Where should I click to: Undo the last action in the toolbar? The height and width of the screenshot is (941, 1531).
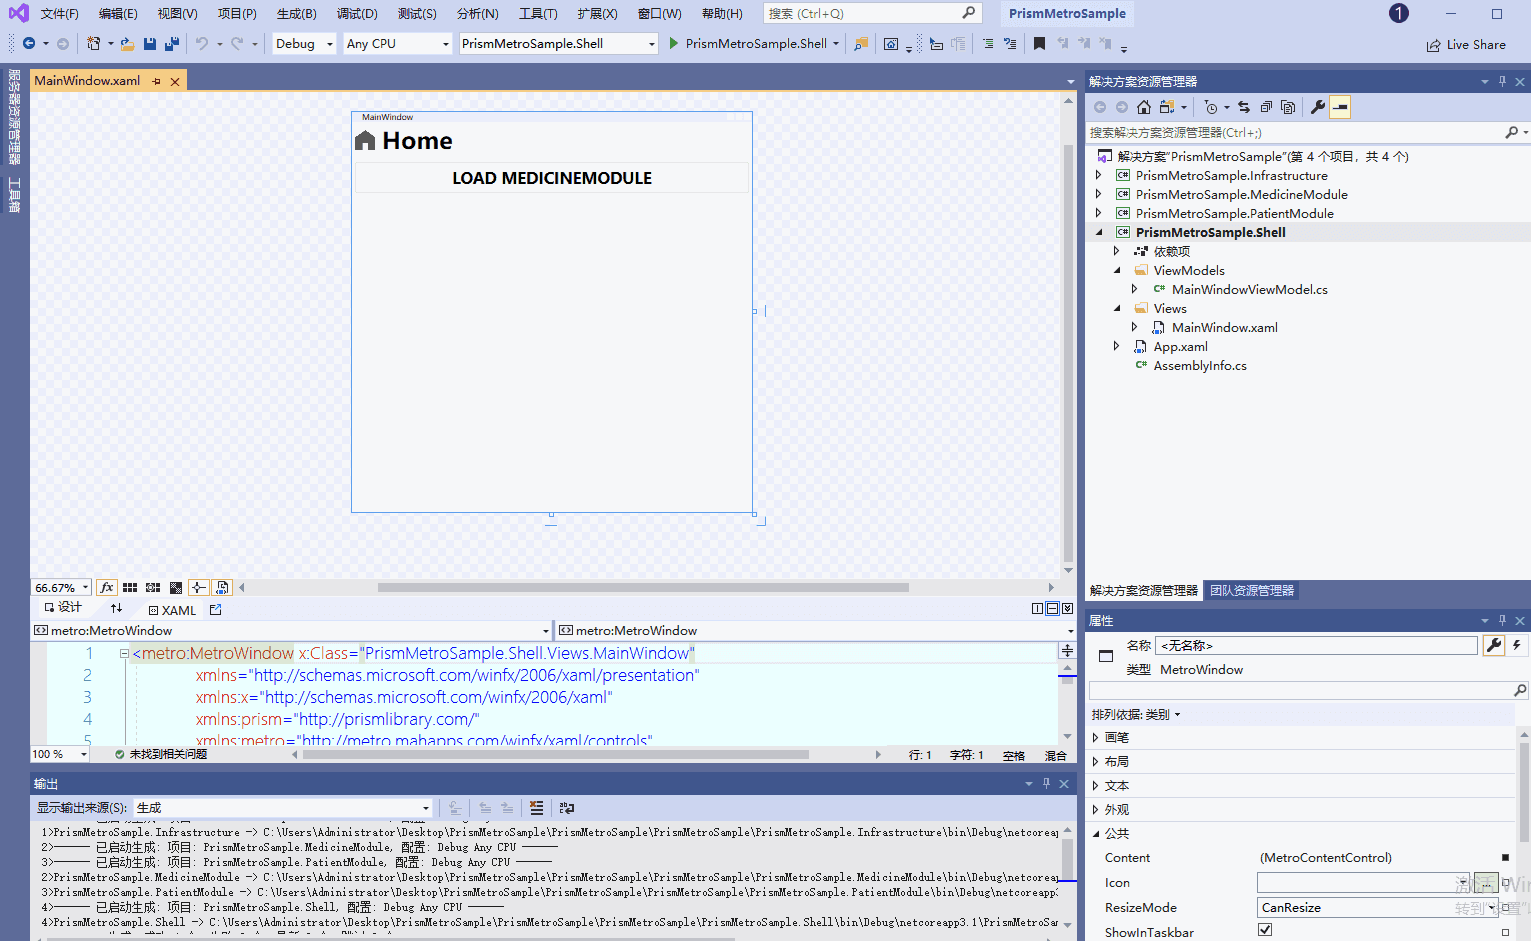tap(202, 43)
